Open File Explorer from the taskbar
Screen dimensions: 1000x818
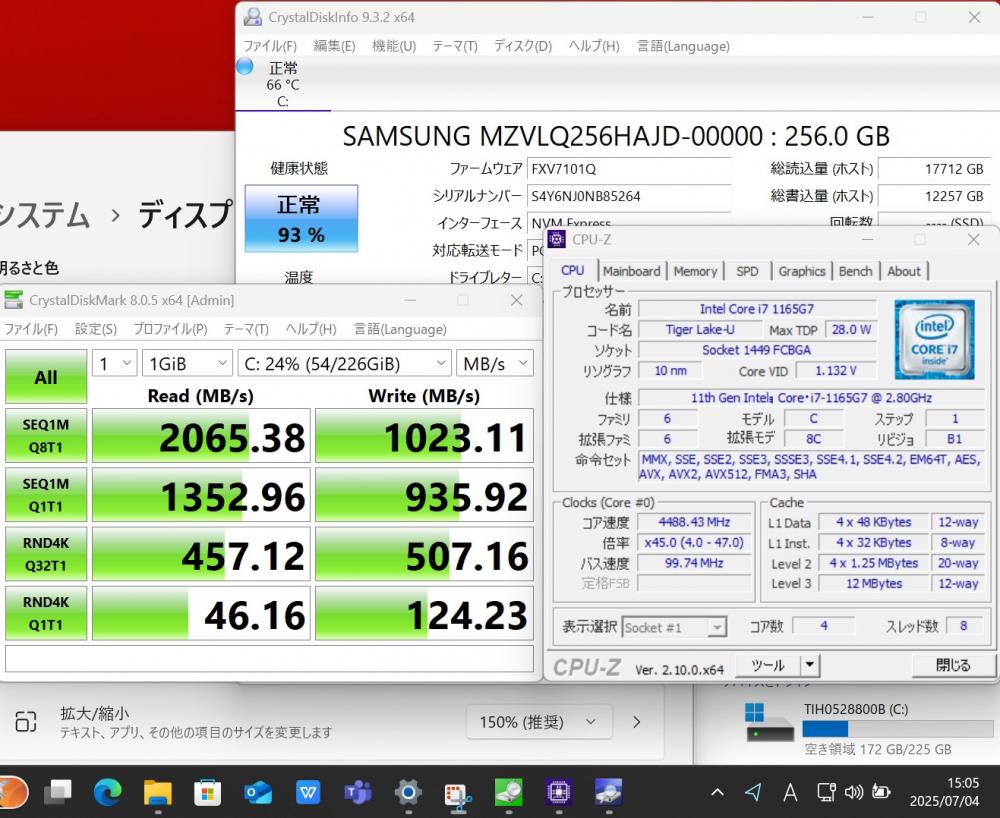(158, 792)
